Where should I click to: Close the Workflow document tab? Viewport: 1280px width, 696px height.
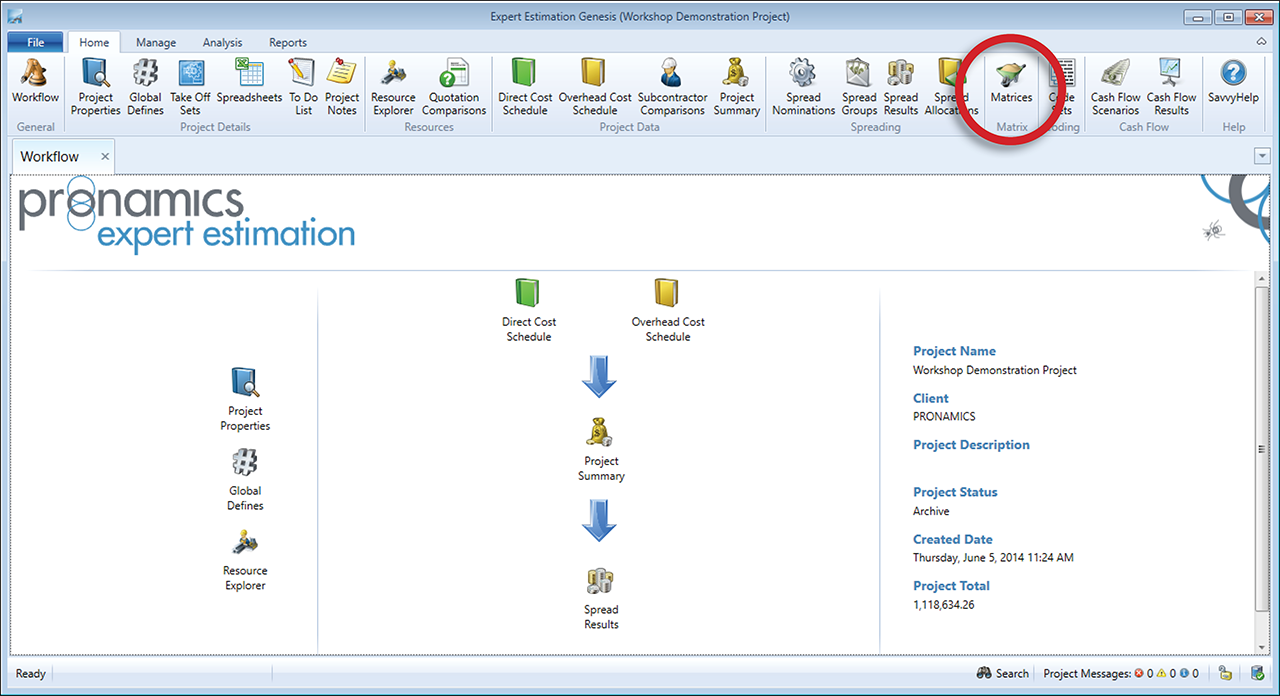pos(105,157)
